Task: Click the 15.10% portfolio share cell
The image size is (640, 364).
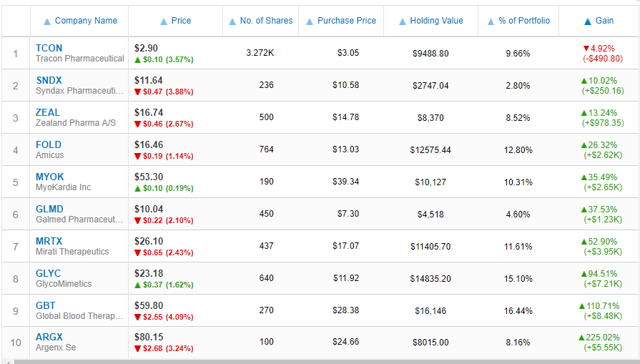Action: click(x=518, y=279)
